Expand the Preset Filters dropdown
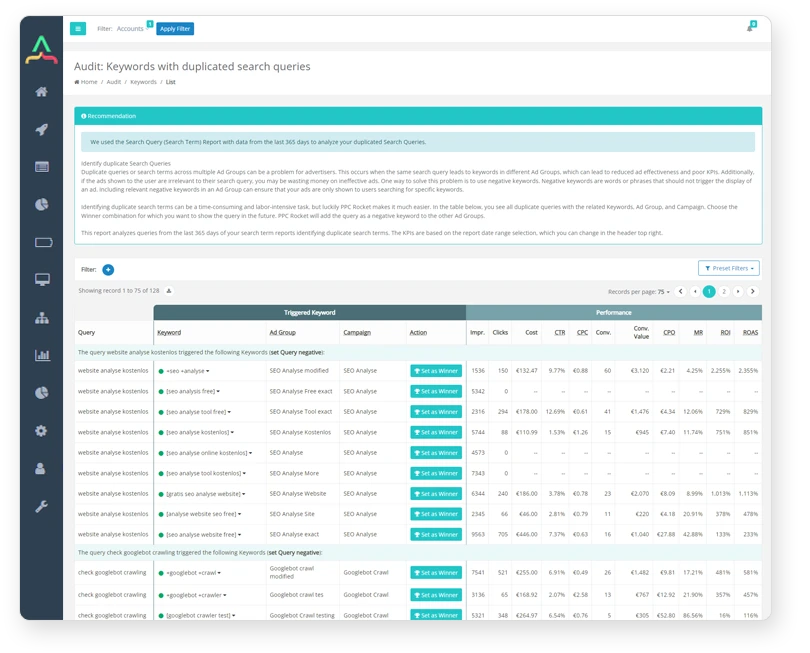810x653 pixels. point(728,268)
